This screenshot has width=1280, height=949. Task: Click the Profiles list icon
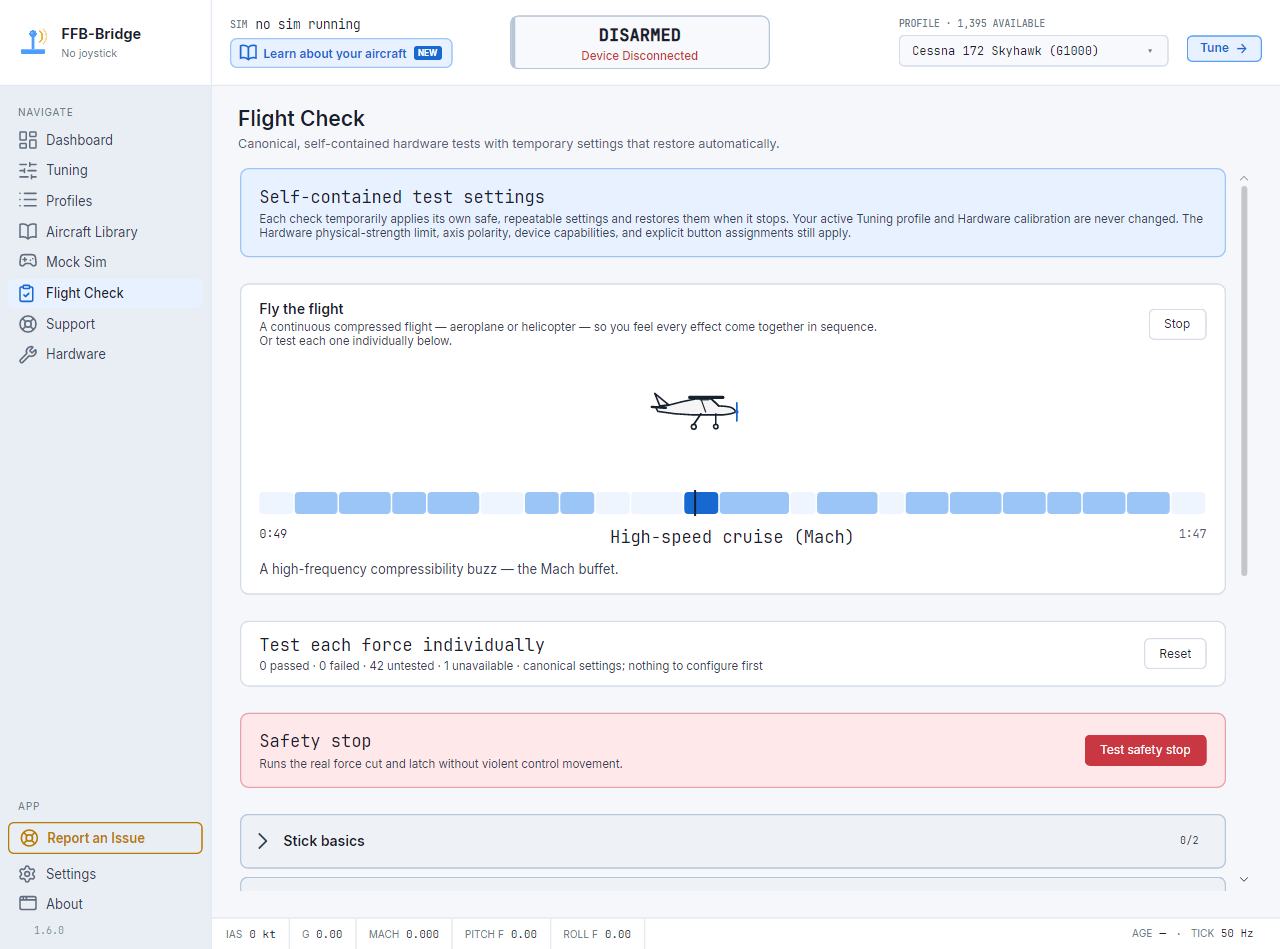pyautogui.click(x=28, y=200)
